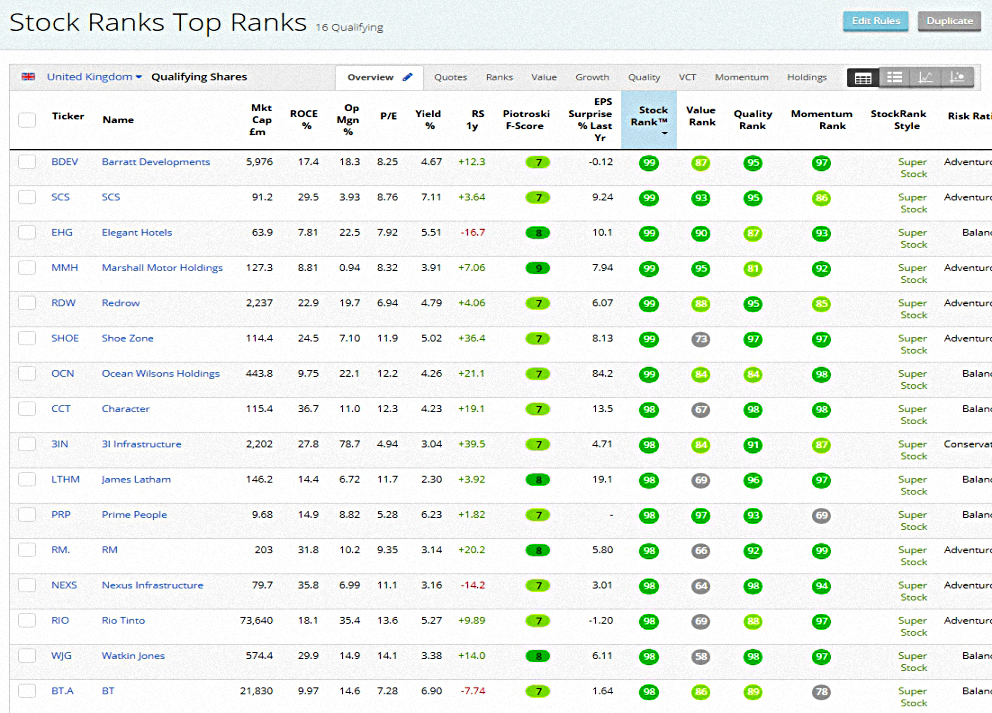Tick the RIO row checkbox
992x713 pixels.
[27, 621]
